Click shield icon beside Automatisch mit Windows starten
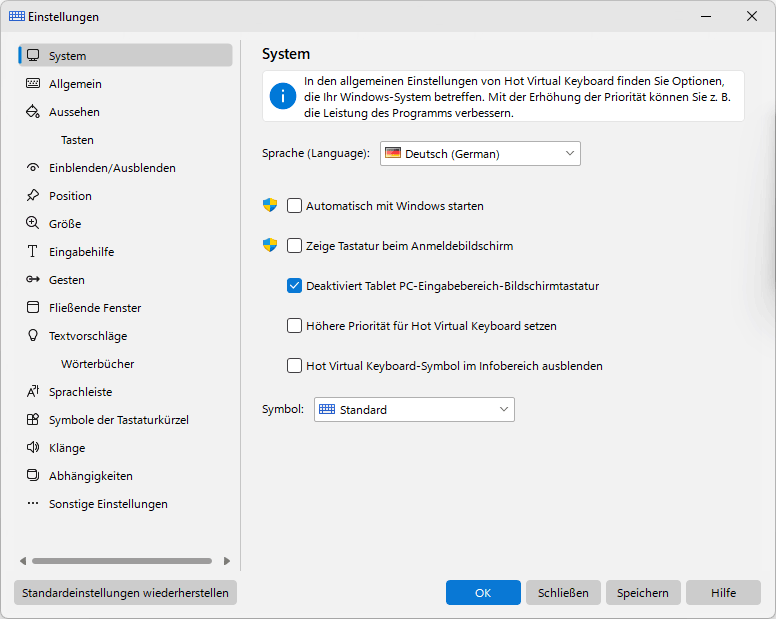776x619 pixels. tap(270, 205)
